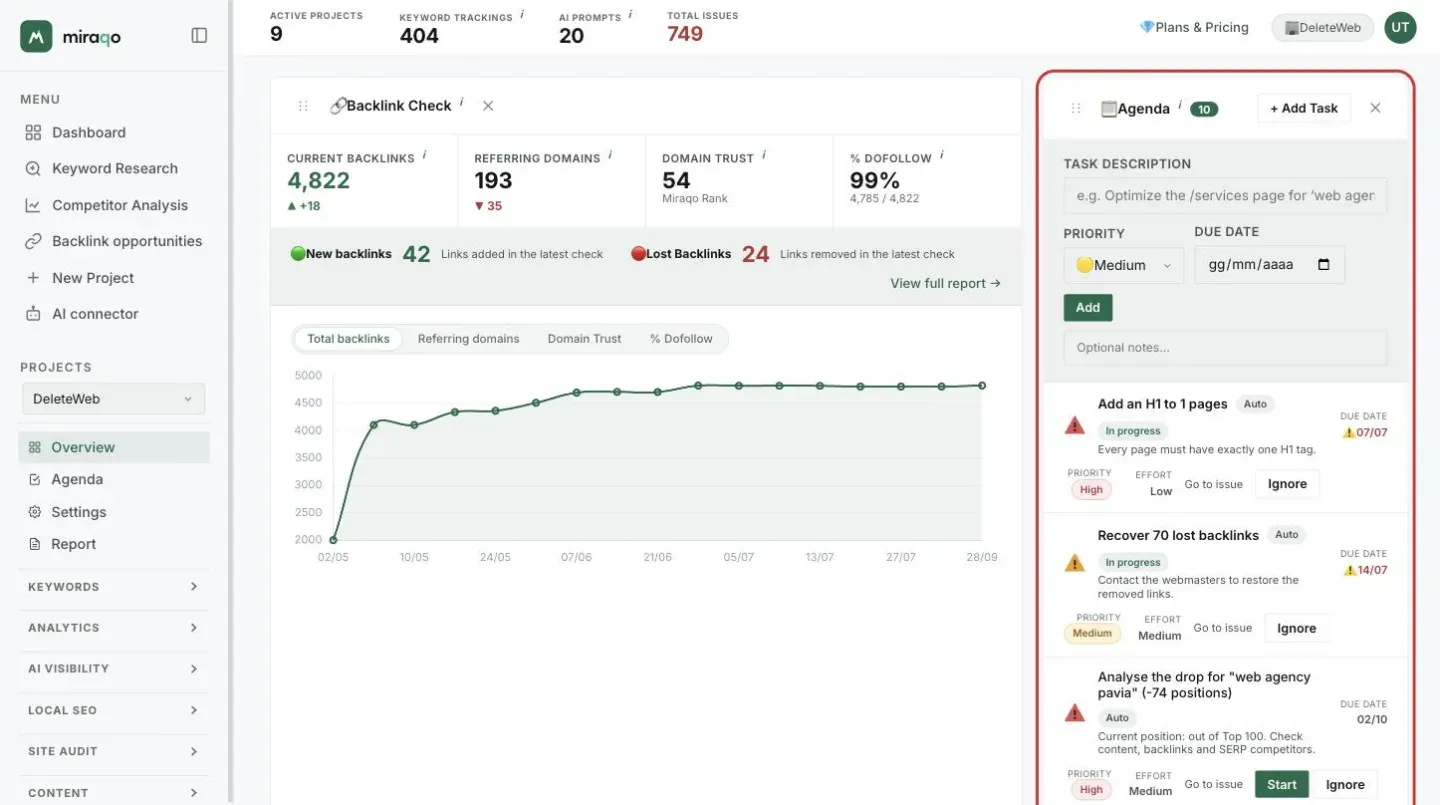The height and width of the screenshot is (805, 1440).
Task: Click the + Add Task button
Action: (1304, 108)
